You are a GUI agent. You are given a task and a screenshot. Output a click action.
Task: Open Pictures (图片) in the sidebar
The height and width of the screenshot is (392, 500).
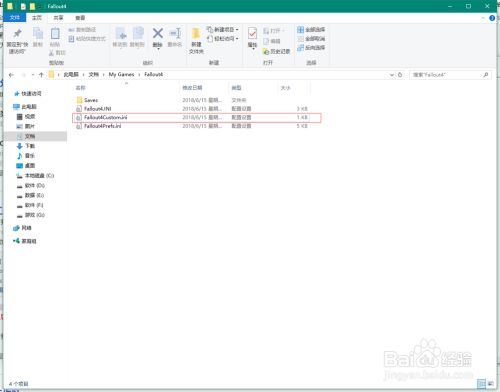click(x=26, y=126)
